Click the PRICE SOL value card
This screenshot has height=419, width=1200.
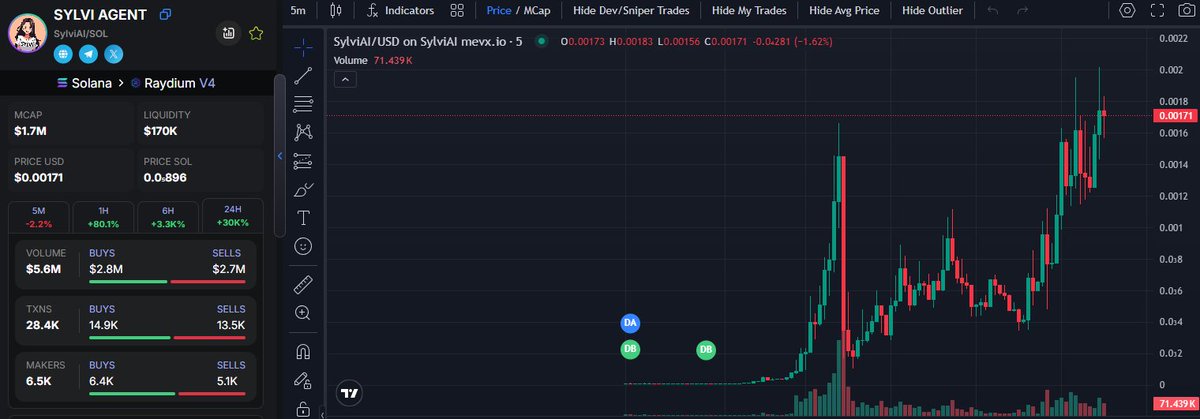point(200,169)
